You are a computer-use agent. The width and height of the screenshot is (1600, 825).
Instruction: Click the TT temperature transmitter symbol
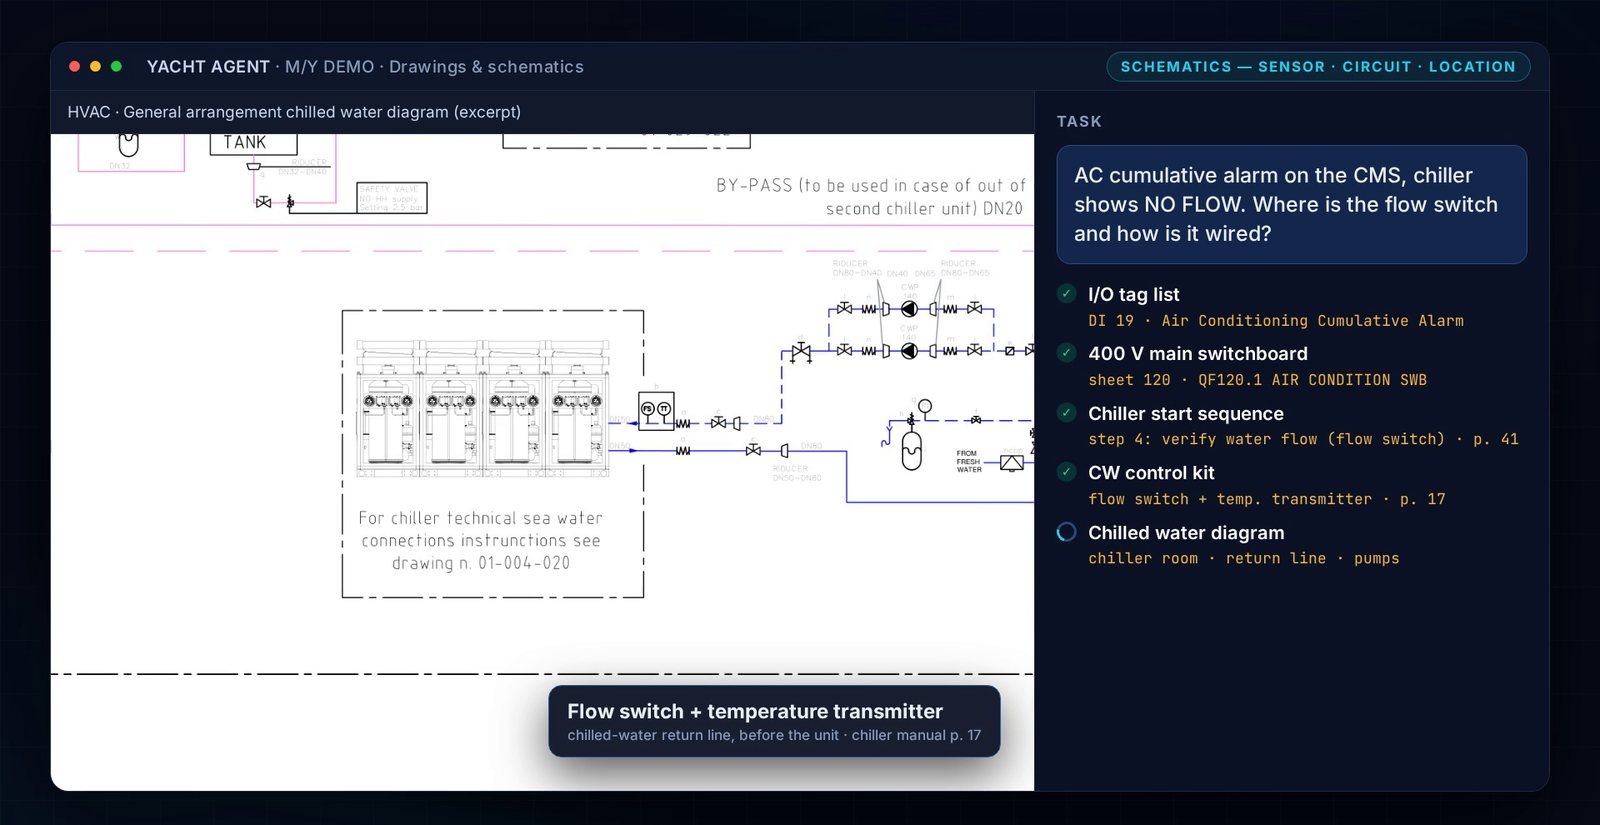(x=664, y=409)
